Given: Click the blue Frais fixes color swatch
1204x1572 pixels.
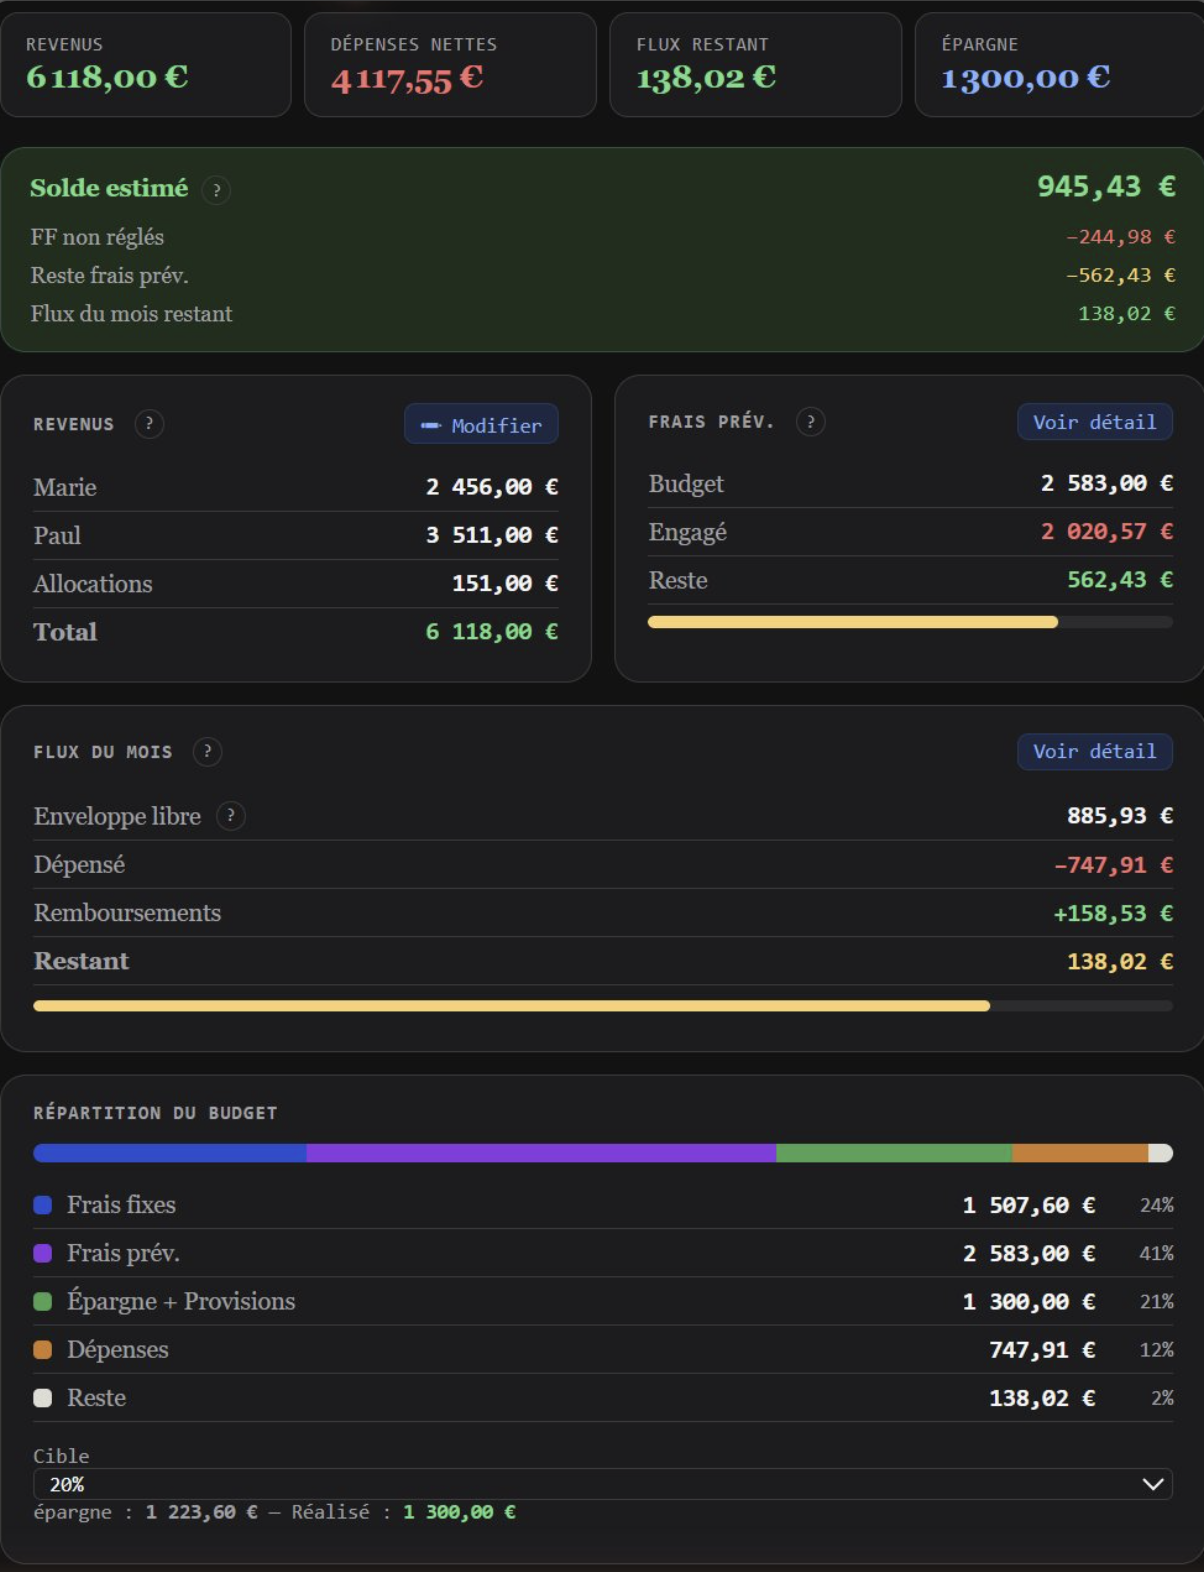Looking at the screenshot, I should [x=43, y=1205].
